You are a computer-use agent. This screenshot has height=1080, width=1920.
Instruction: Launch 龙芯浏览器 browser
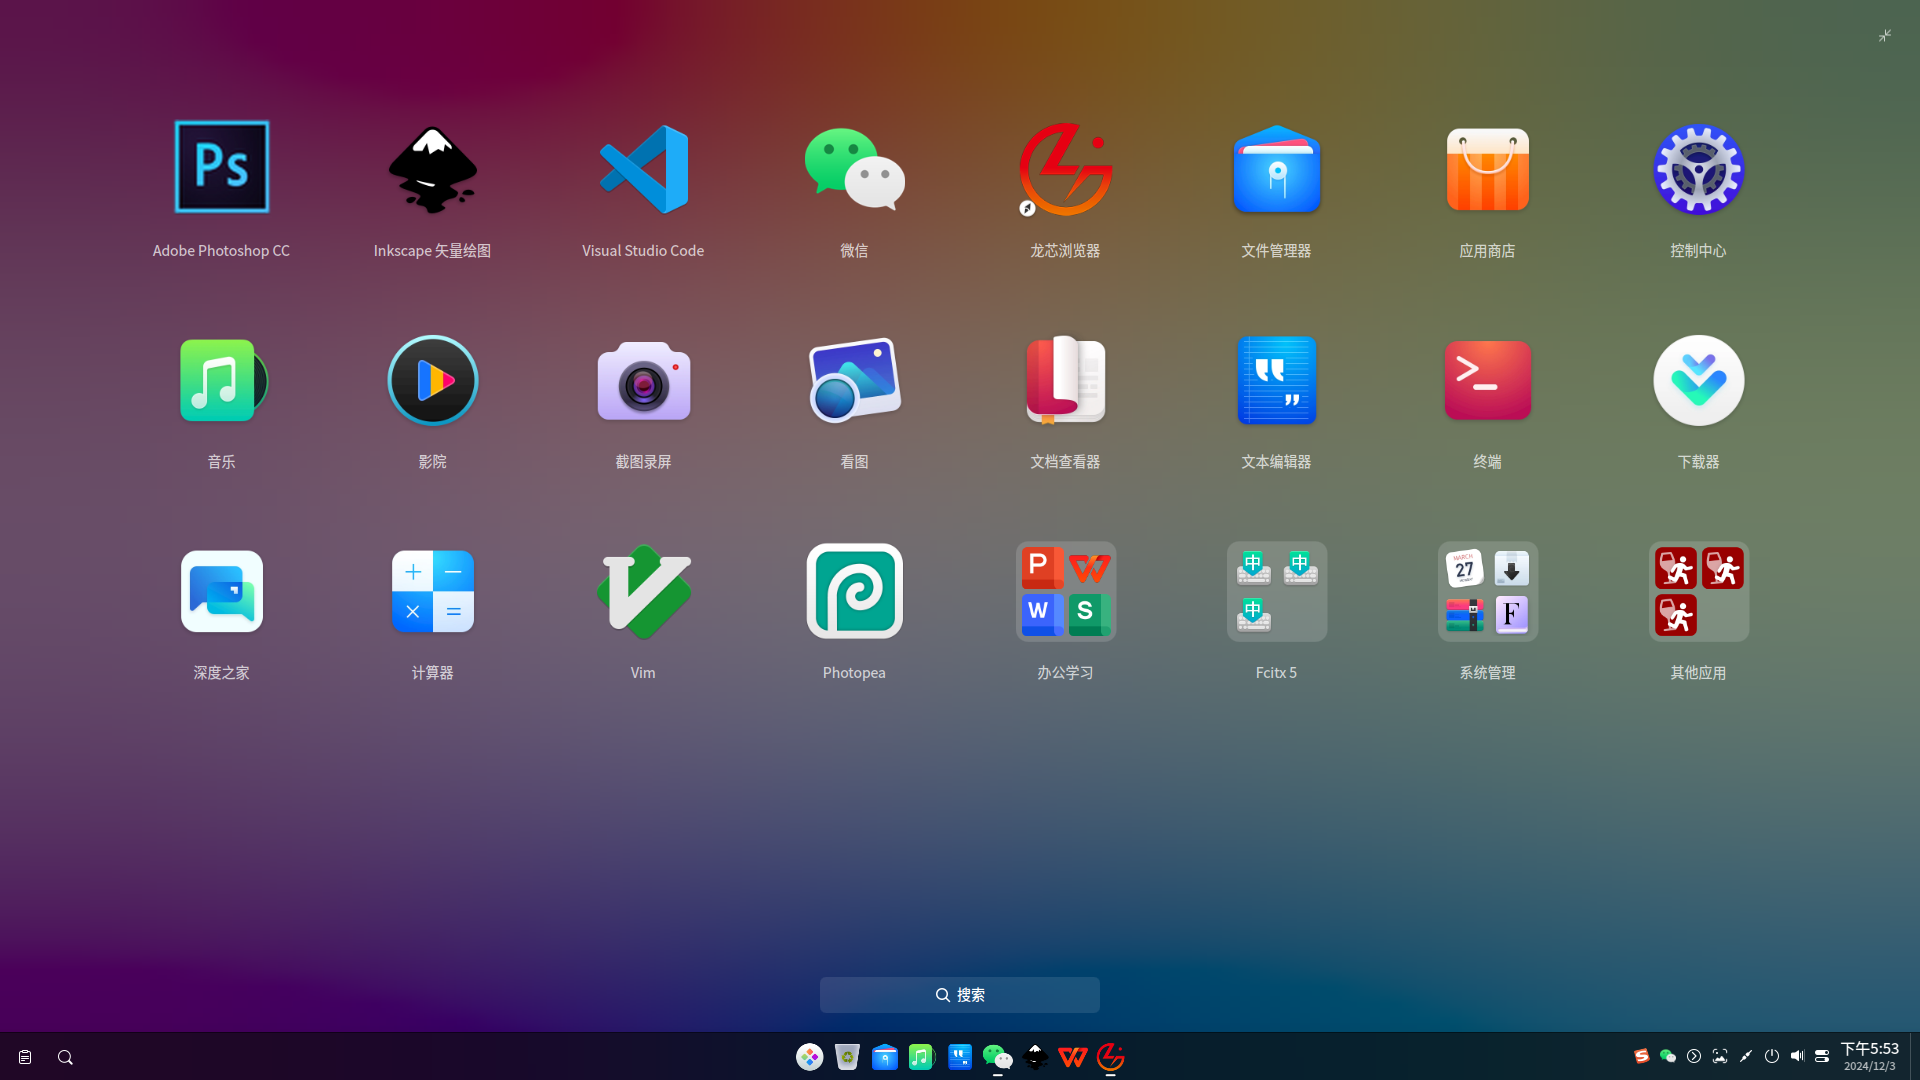click(1065, 169)
